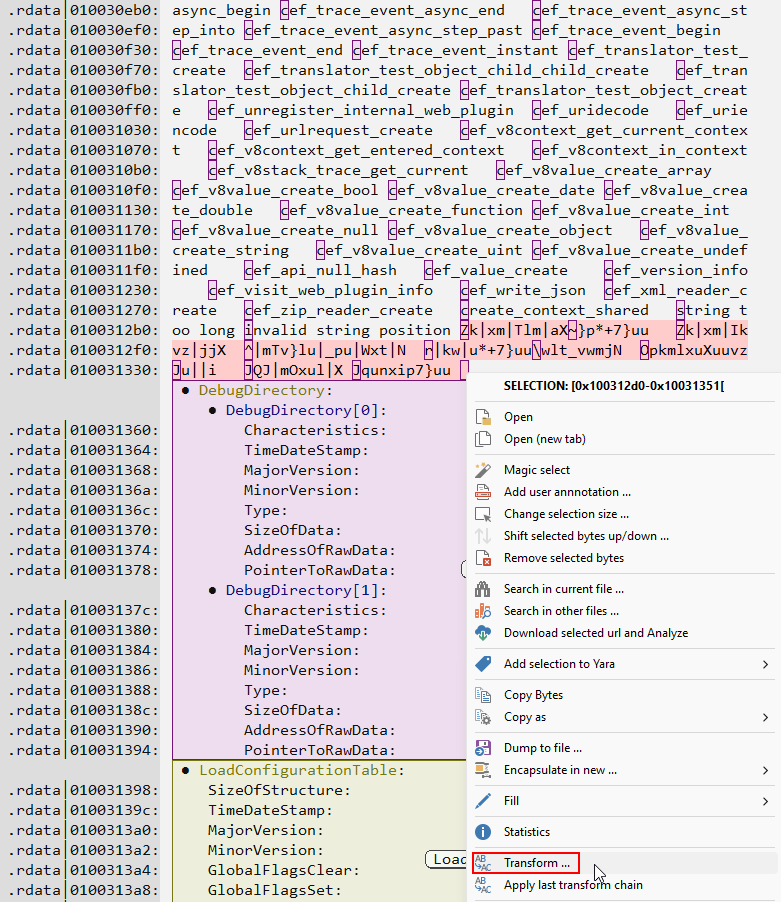
Task: Expand the Copy as submenu arrow
Action: [765, 717]
